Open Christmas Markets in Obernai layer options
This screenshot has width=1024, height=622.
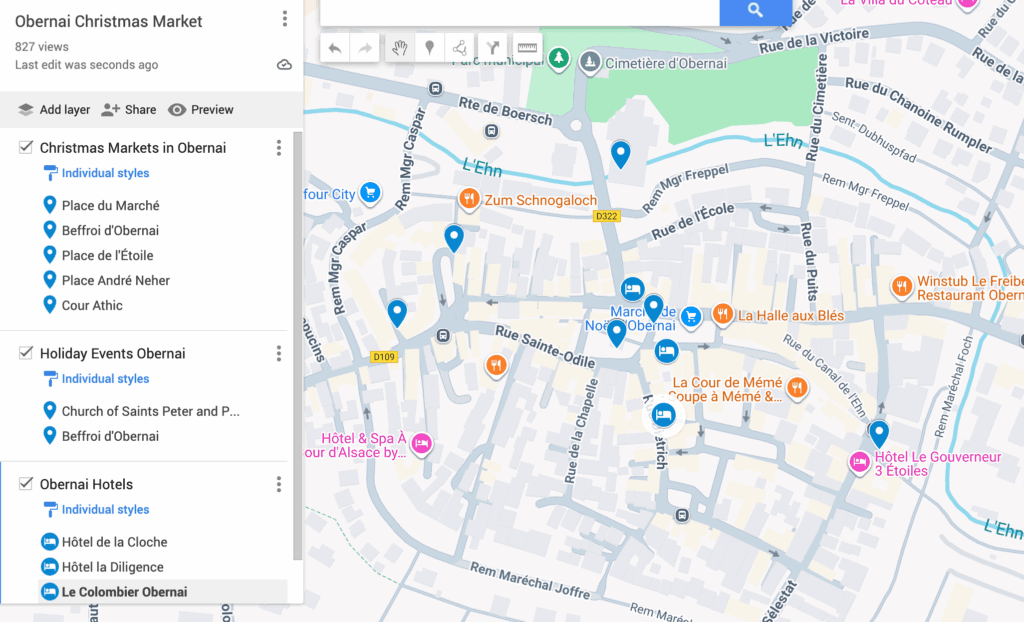pos(279,148)
